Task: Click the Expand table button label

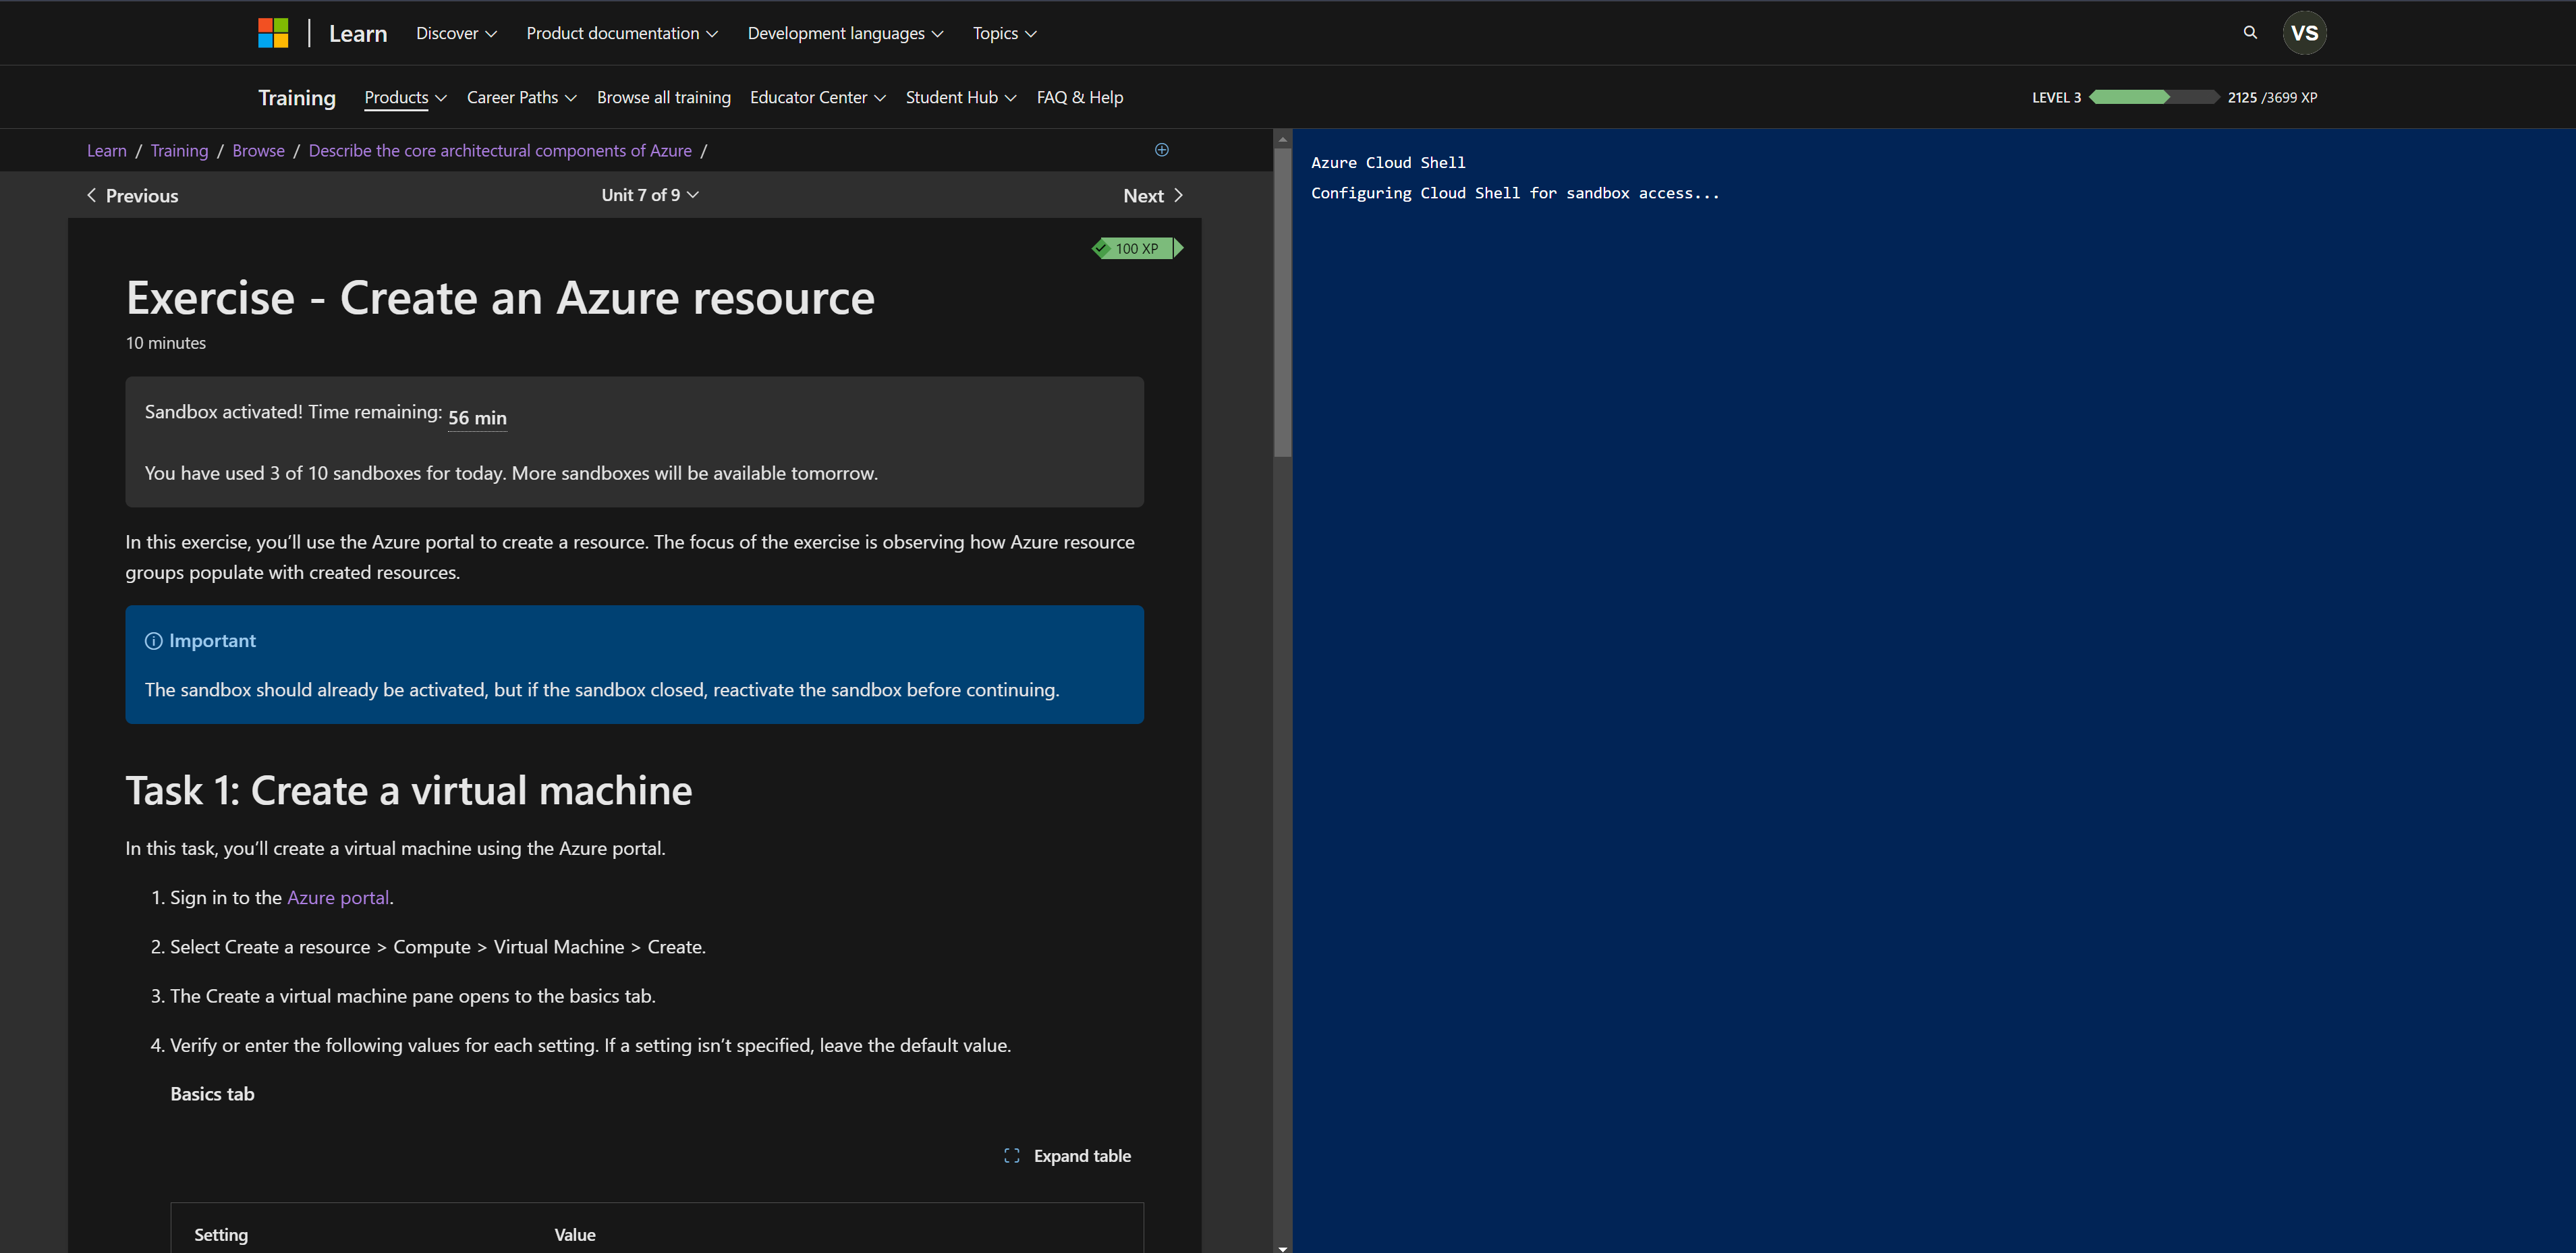Action: point(1082,1156)
